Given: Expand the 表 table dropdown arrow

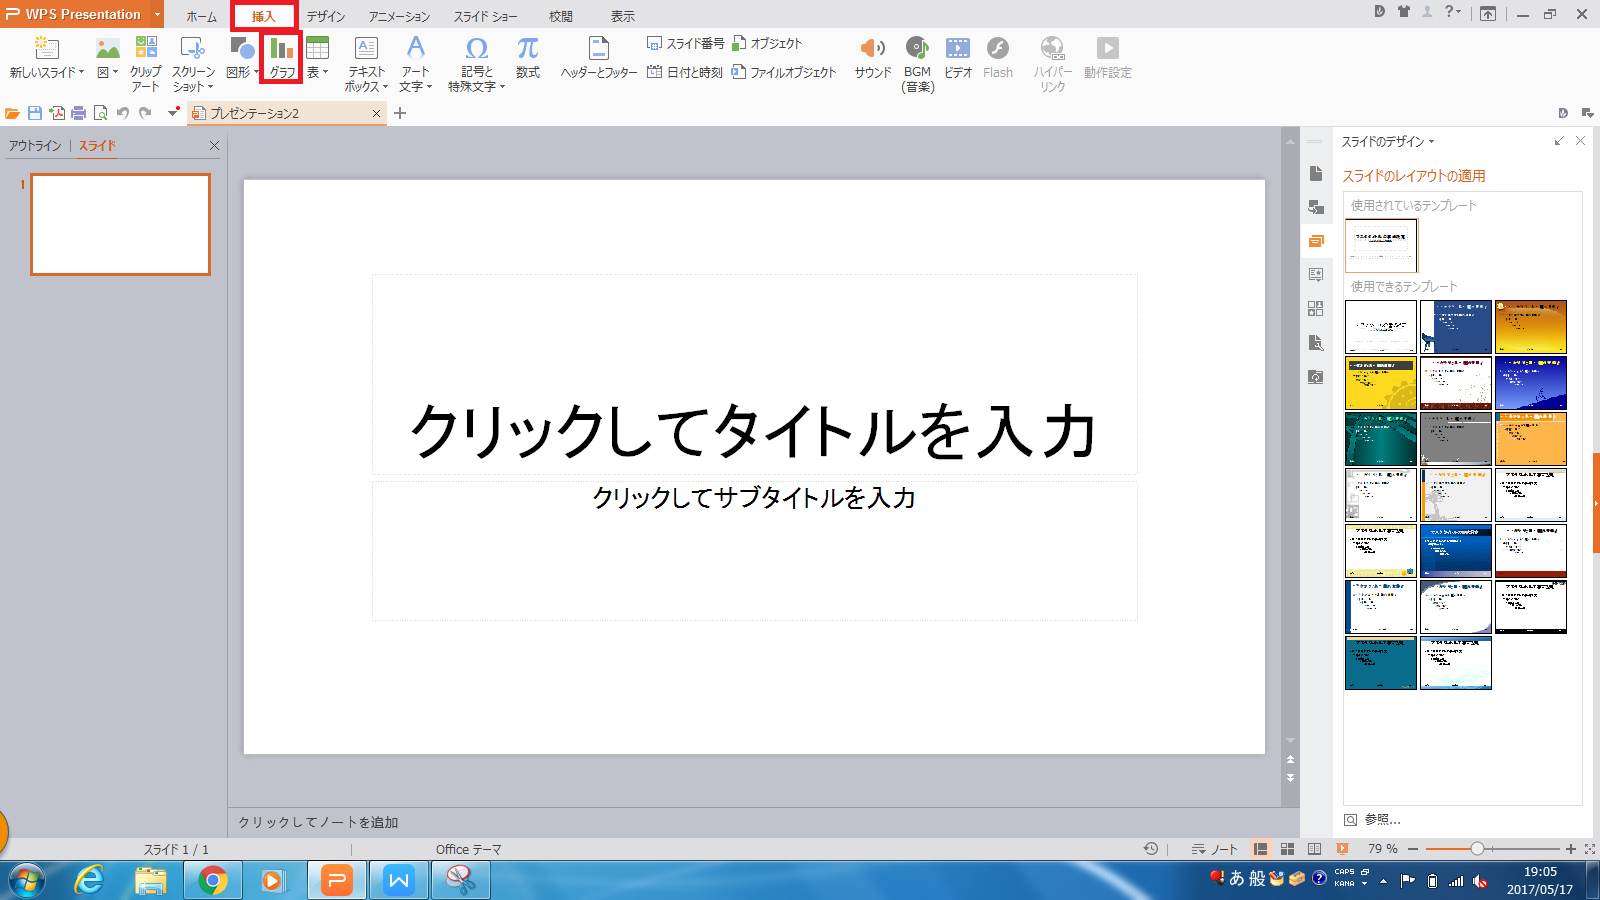Looking at the screenshot, I should click(x=325, y=72).
